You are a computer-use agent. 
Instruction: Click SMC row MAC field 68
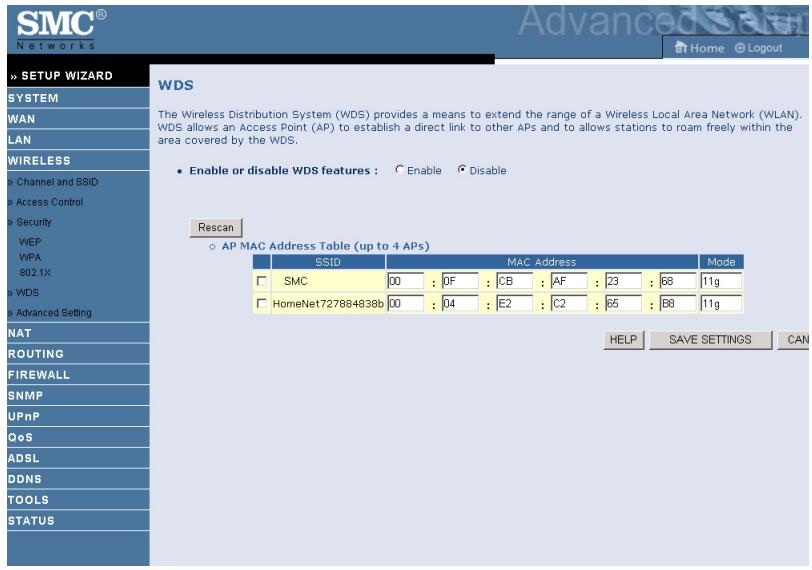point(678,281)
